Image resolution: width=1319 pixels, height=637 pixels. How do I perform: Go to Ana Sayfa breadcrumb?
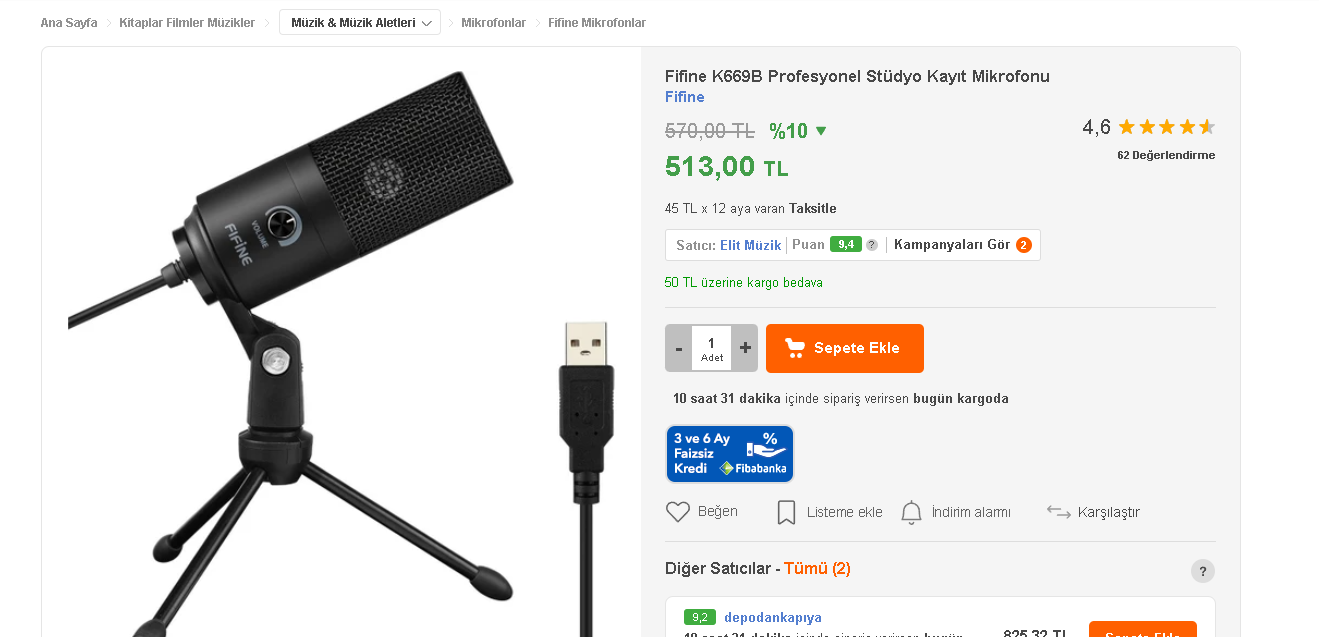(x=69, y=22)
